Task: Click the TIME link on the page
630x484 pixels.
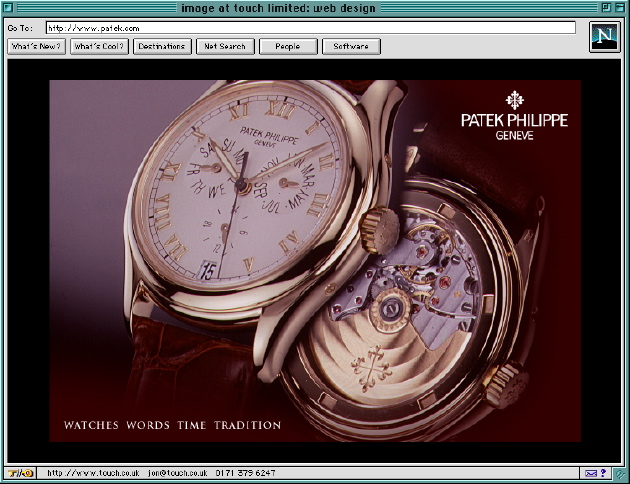Action: [x=192, y=425]
